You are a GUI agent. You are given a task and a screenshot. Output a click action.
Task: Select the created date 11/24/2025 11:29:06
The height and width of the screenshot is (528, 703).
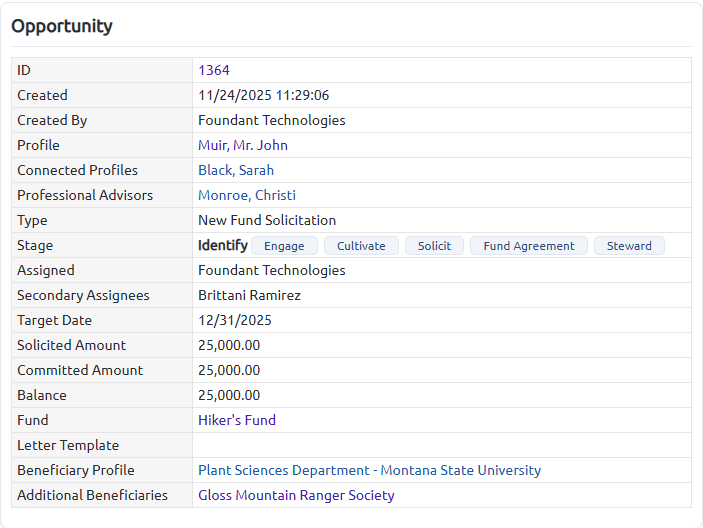coord(263,95)
